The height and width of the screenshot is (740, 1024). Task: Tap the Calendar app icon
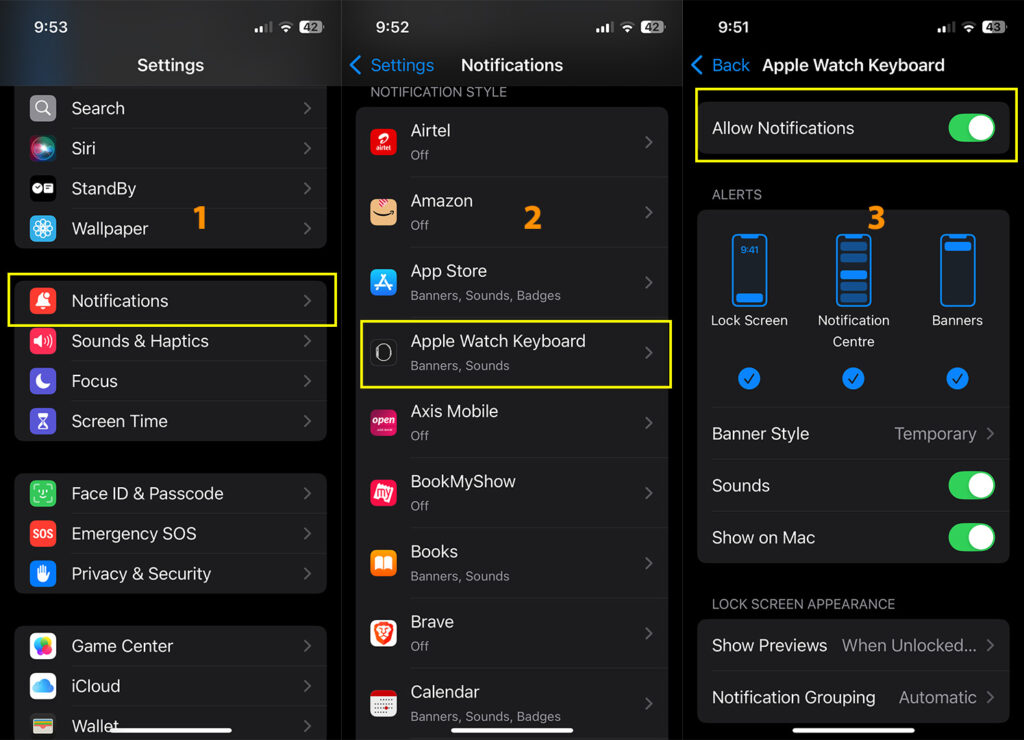pyautogui.click(x=383, y=703)
